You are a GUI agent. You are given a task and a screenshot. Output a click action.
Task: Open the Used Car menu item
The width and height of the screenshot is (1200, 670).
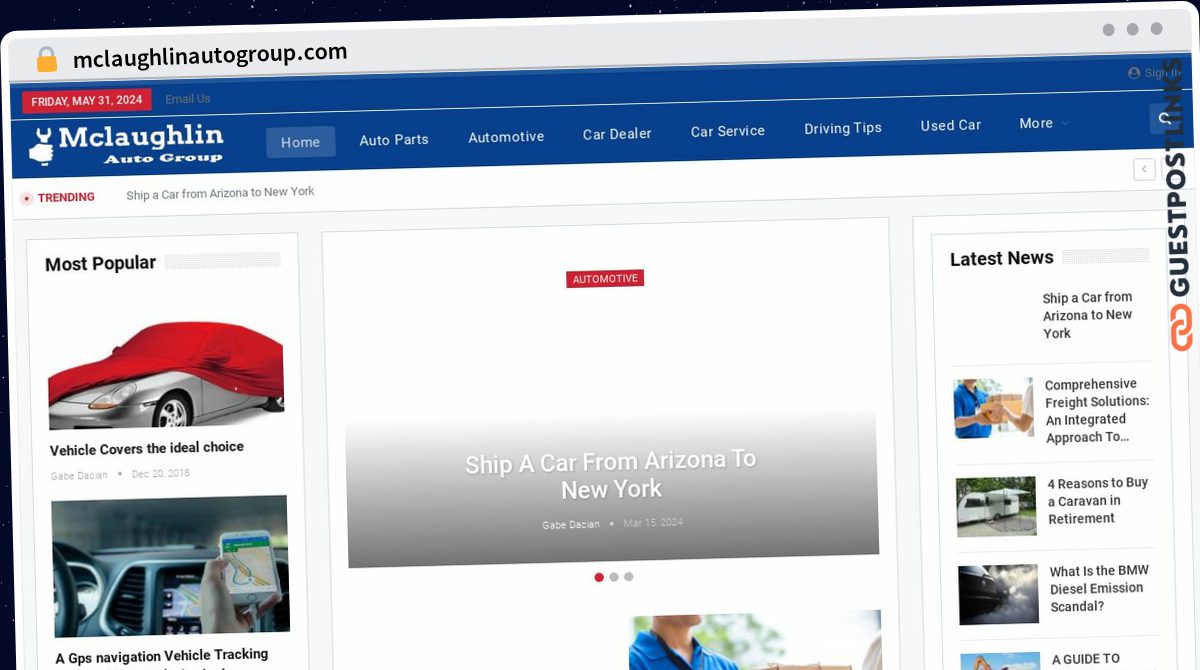951,125
